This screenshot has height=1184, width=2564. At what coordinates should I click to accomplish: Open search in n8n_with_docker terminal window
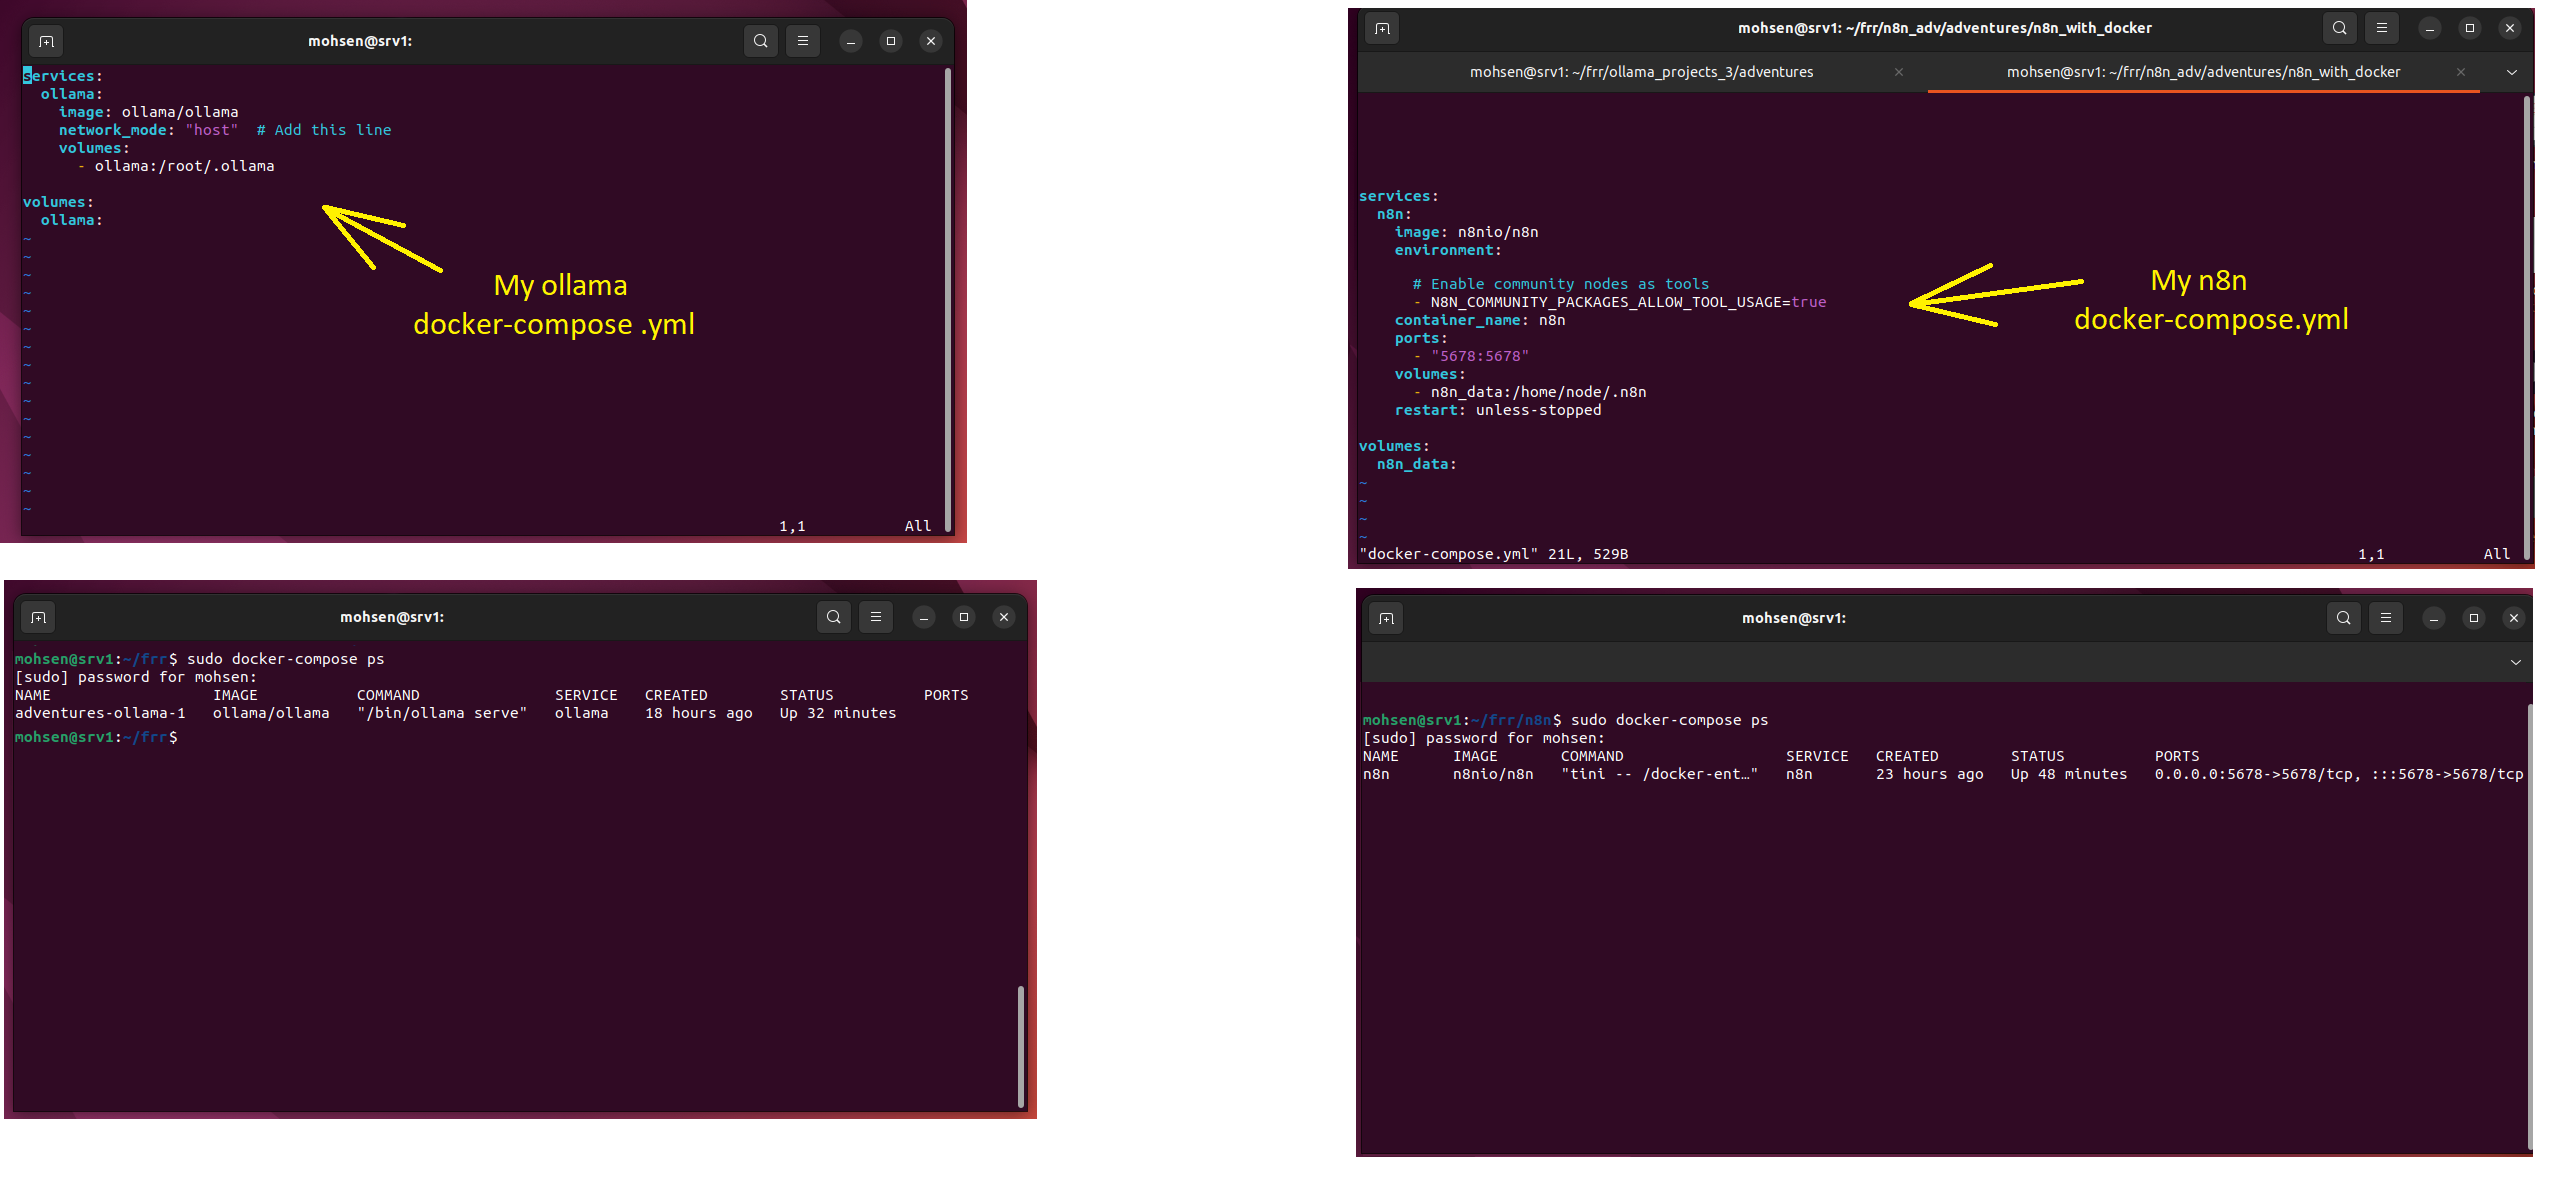(x=2340, y=28)
